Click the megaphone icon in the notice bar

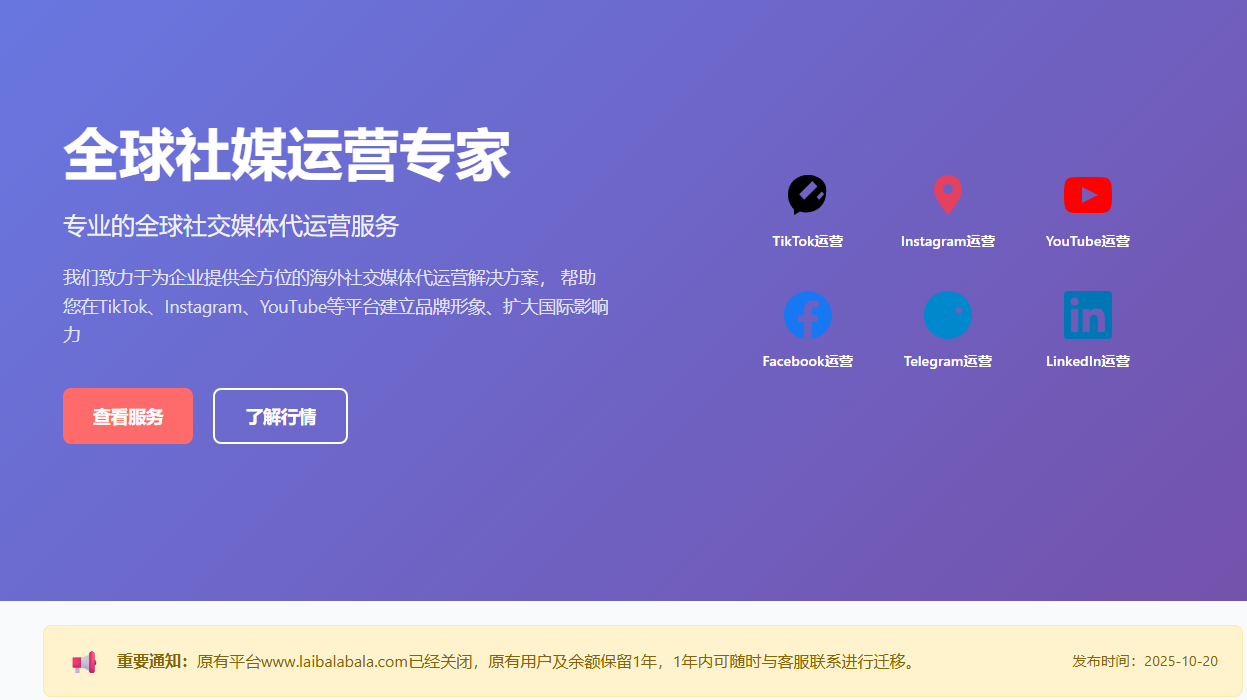(84, 661)
